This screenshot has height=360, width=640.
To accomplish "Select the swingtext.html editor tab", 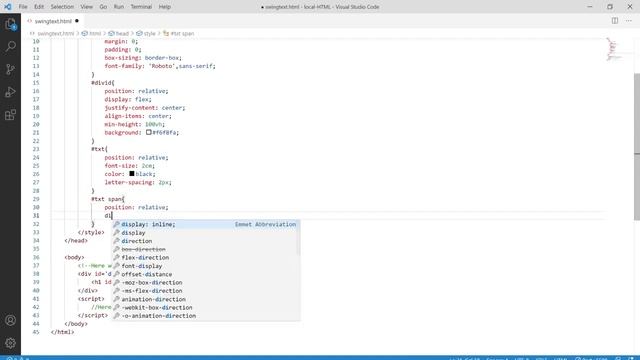I will coord(53,21).
